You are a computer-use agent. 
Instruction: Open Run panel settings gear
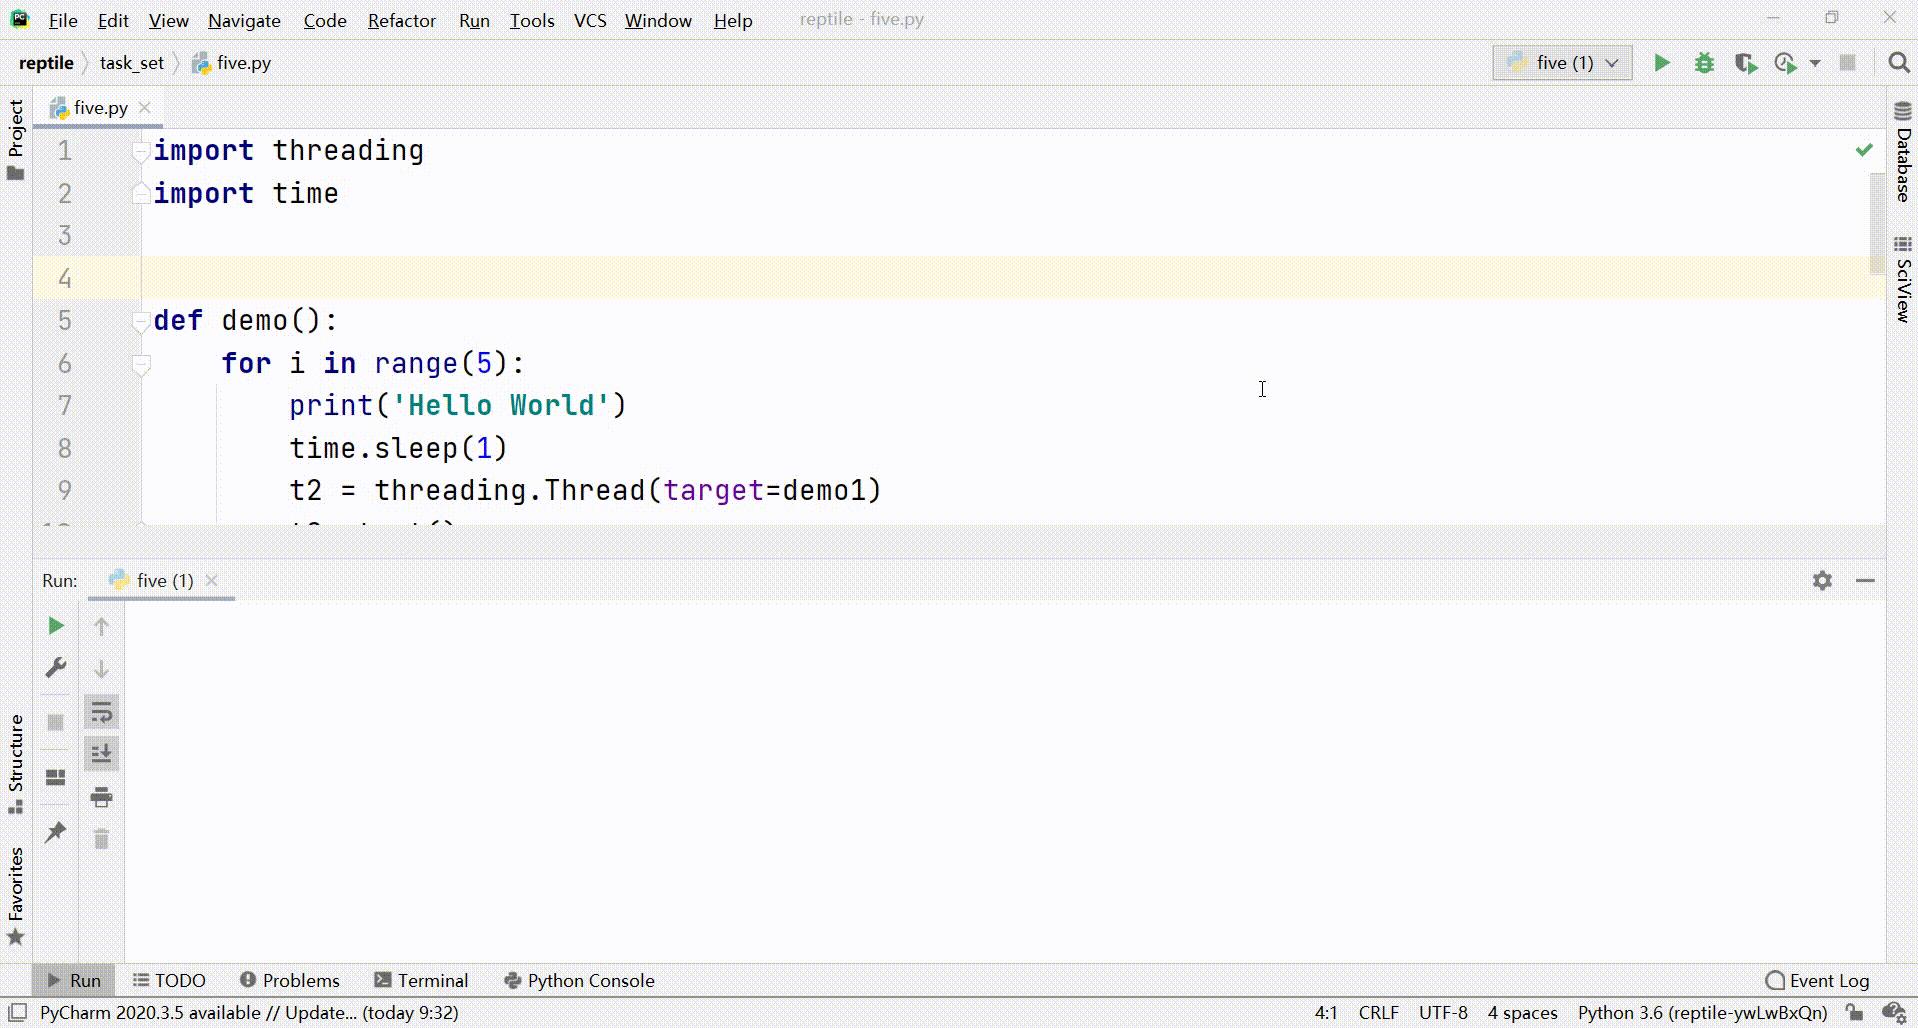1823,580
